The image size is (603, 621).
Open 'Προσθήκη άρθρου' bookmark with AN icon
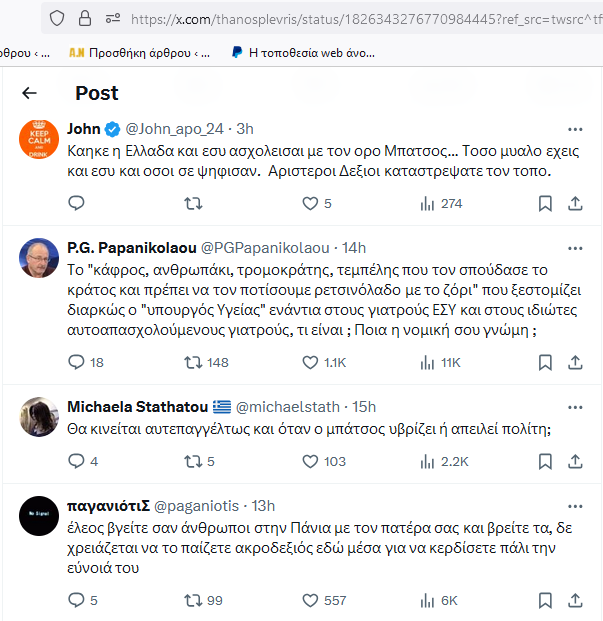[x=139, y=53]
